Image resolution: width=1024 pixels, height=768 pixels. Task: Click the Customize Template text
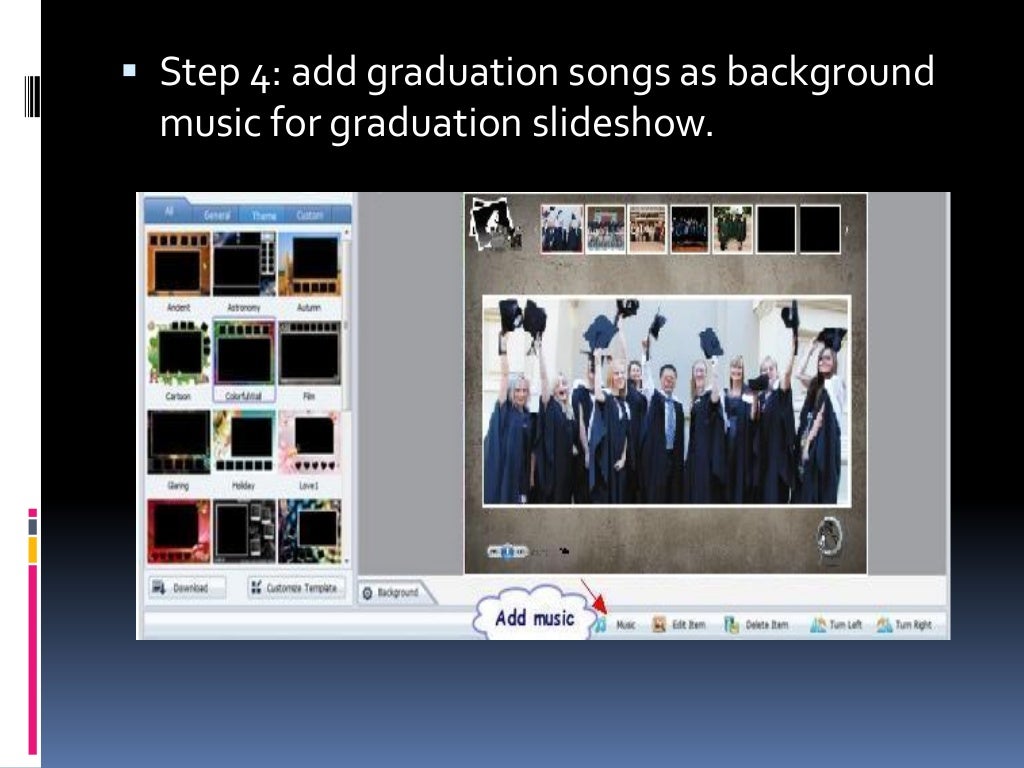click(301, 588)
